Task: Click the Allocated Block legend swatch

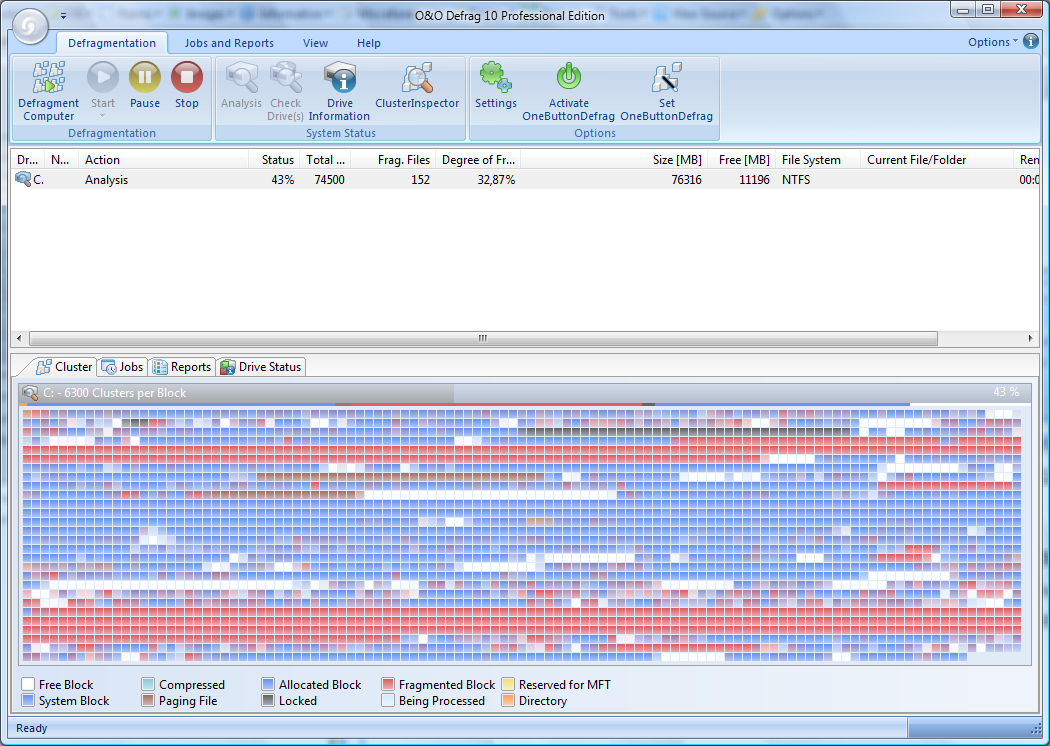Action: pyautogui.click(x=268, y=684)
